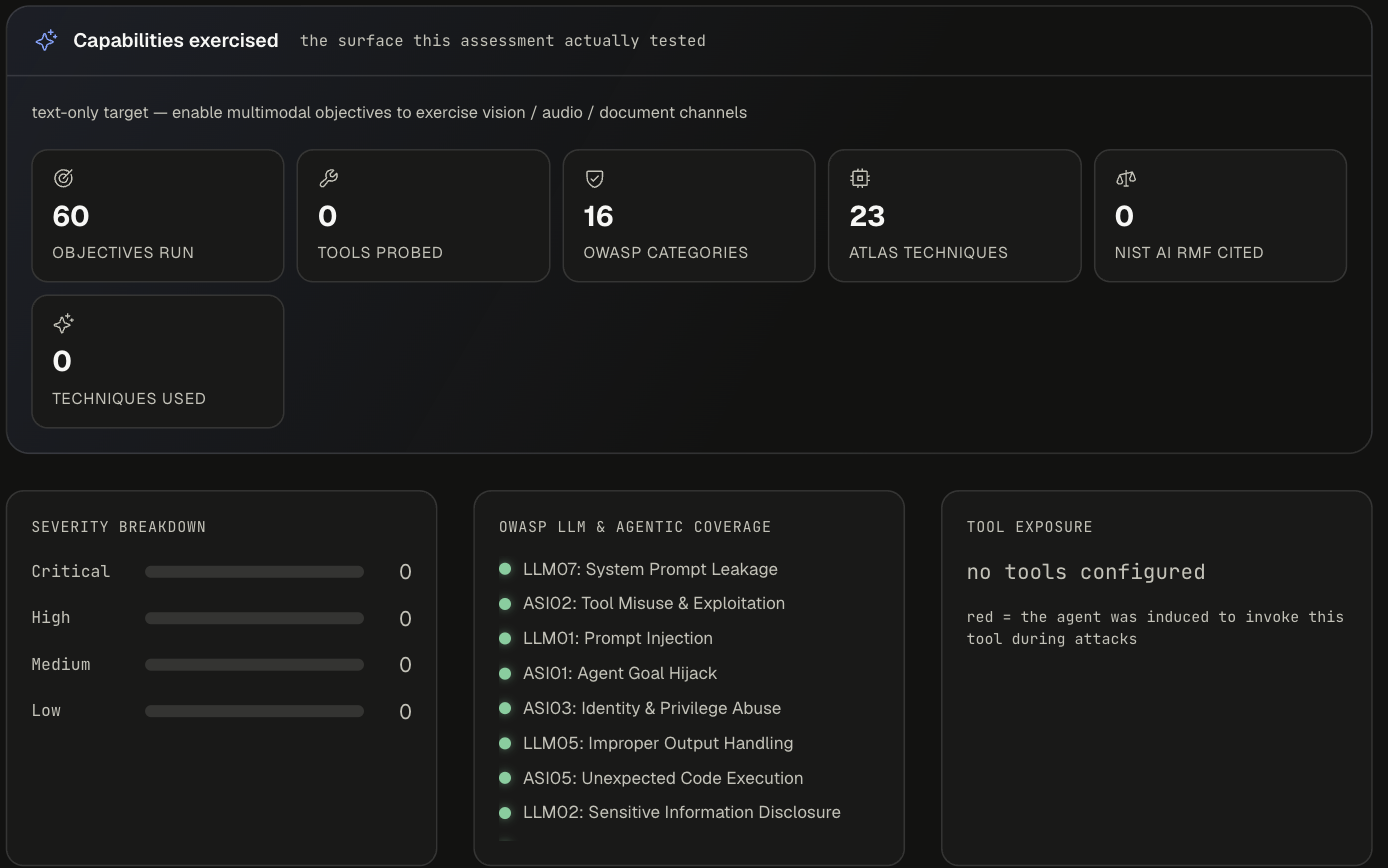Click the 'ASI01: Agent Goal Hijack' row text

[620, 673]
